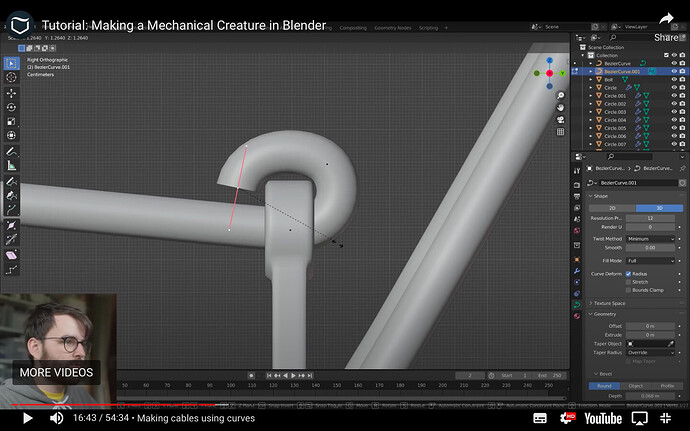
Task: Toggle the Collection exclude checkbox
Action: tap(666, 55)
